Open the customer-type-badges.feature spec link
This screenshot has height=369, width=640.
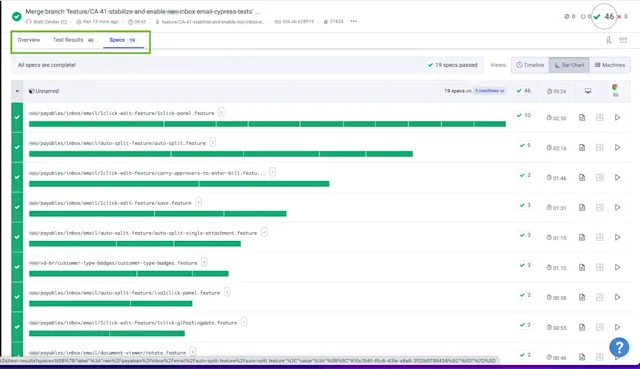pos(113,263)
